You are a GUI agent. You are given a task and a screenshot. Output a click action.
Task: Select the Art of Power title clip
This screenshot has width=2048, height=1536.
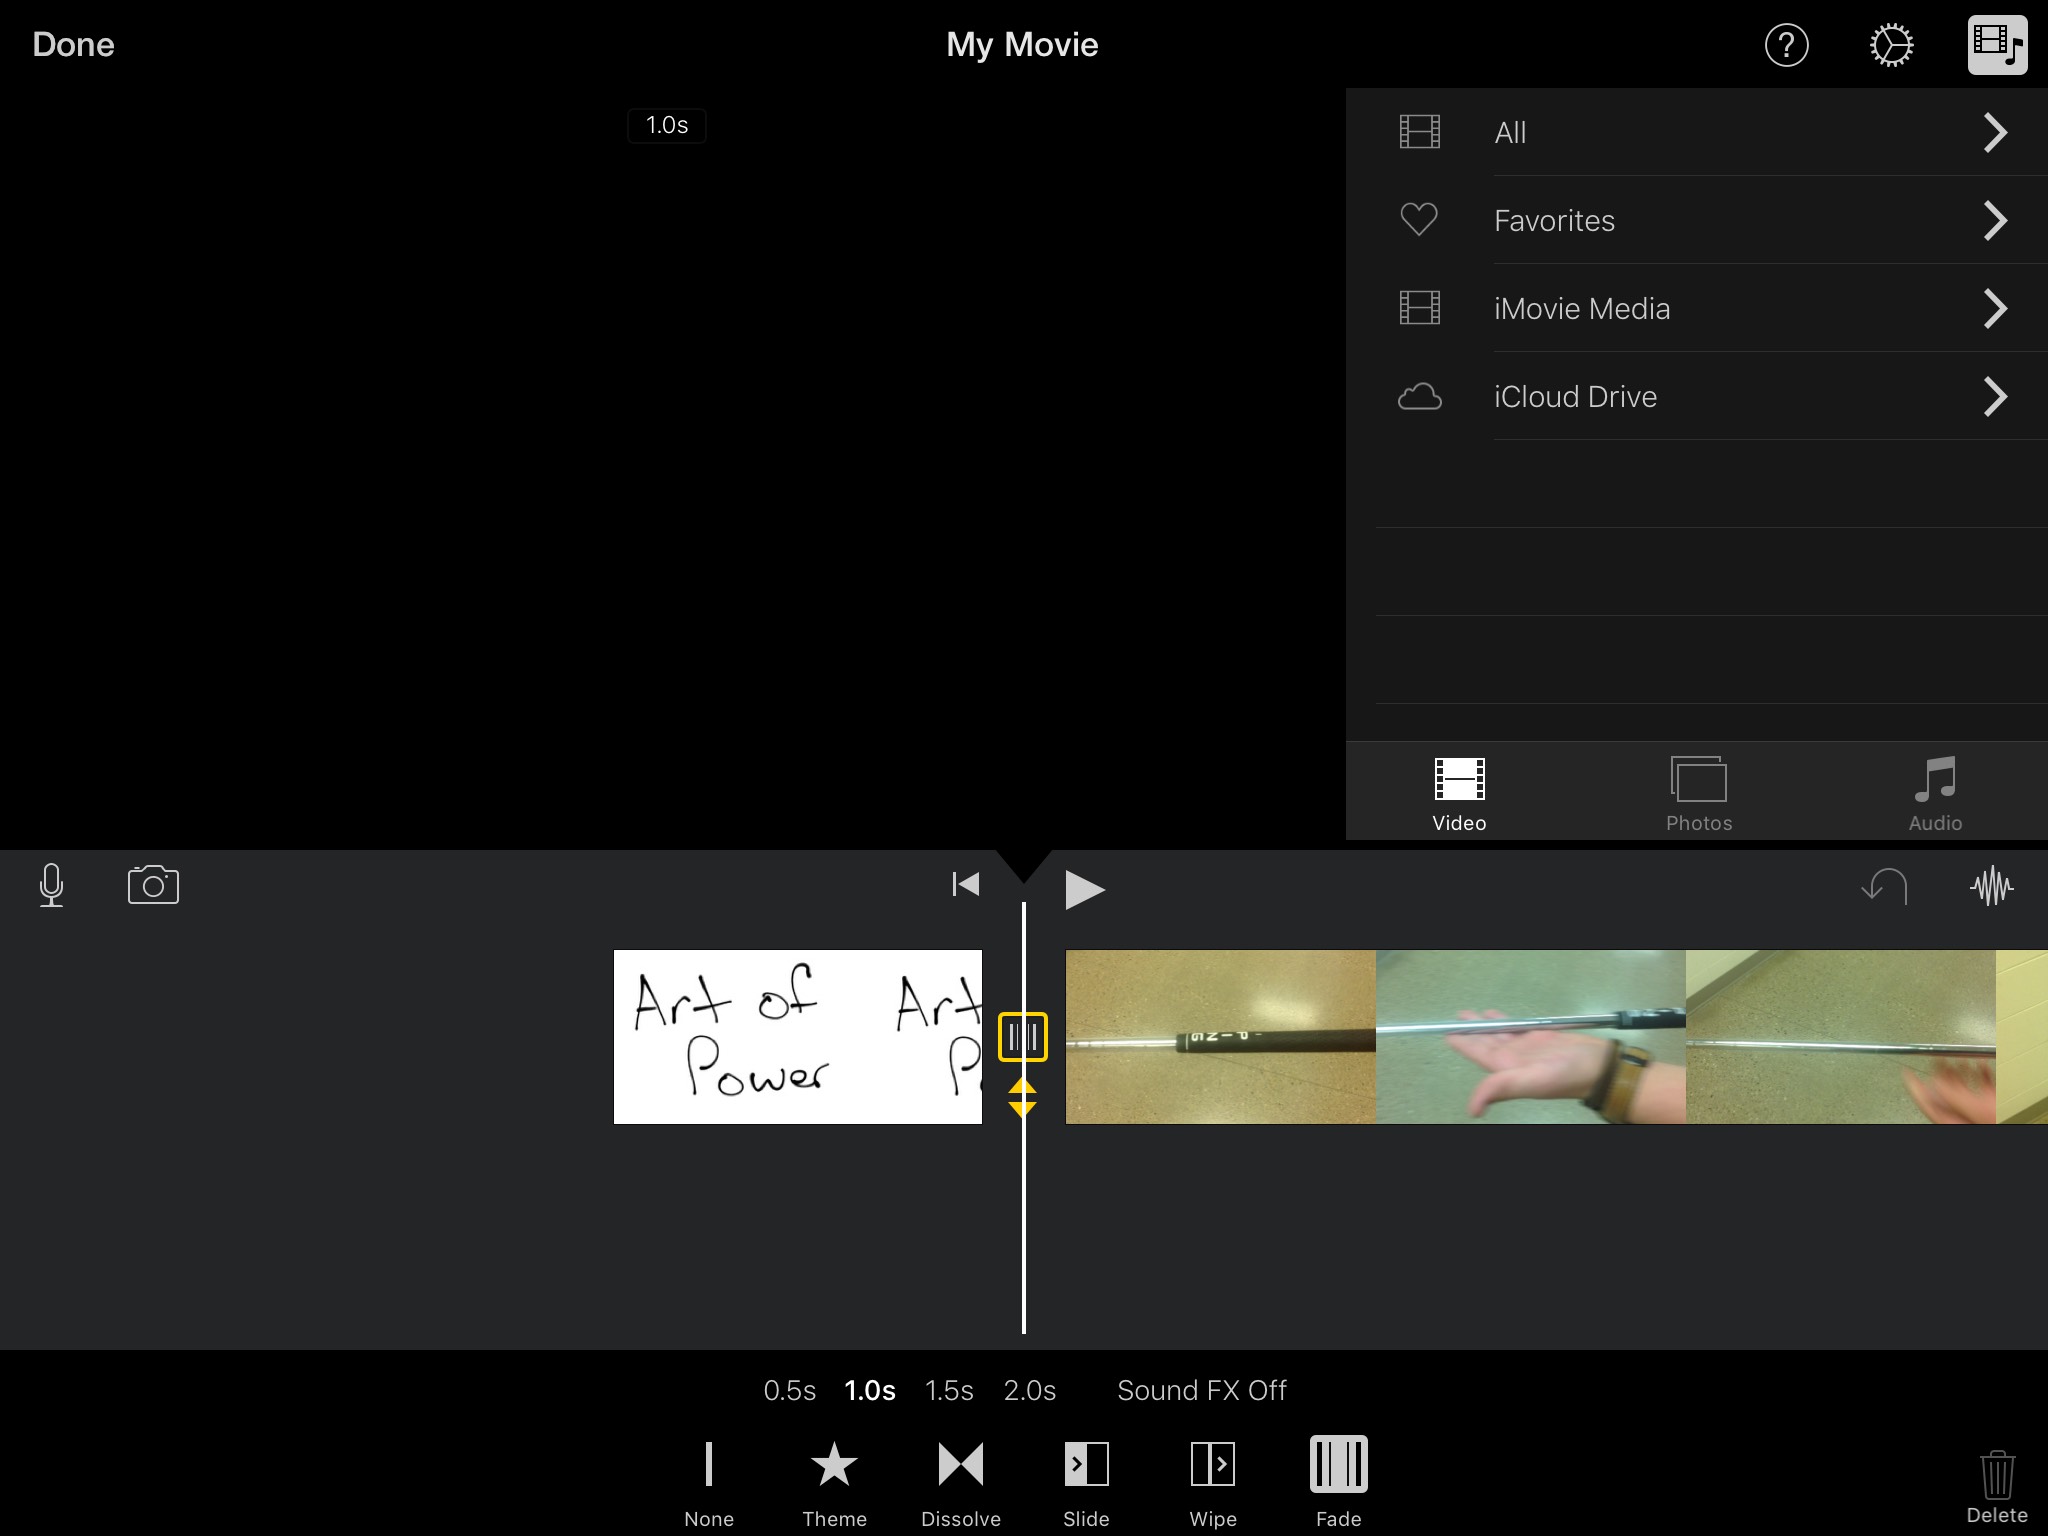(797, 1037)
